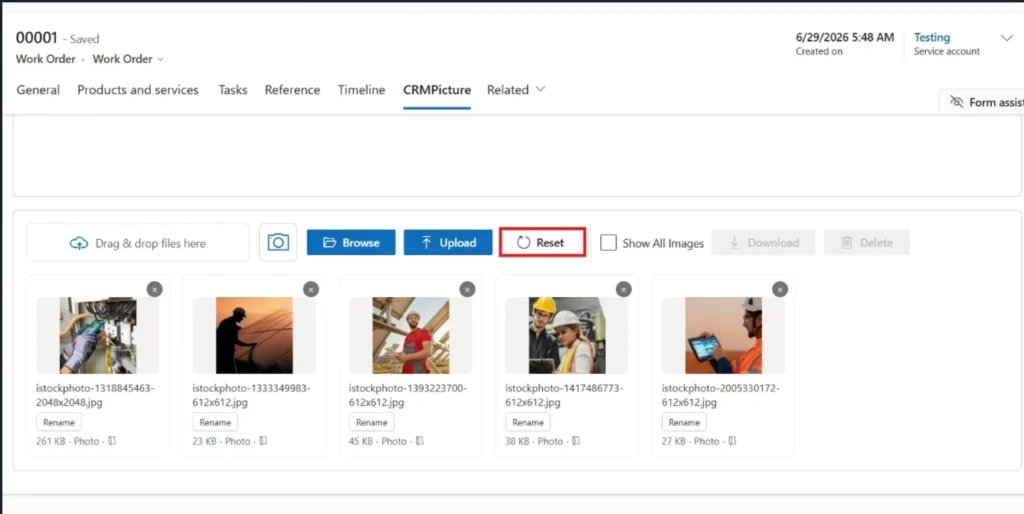The height and width of the screenshot is (514, 1024).
Task: Open the worker holding tablet thumbnail
Action: (724, 336)
